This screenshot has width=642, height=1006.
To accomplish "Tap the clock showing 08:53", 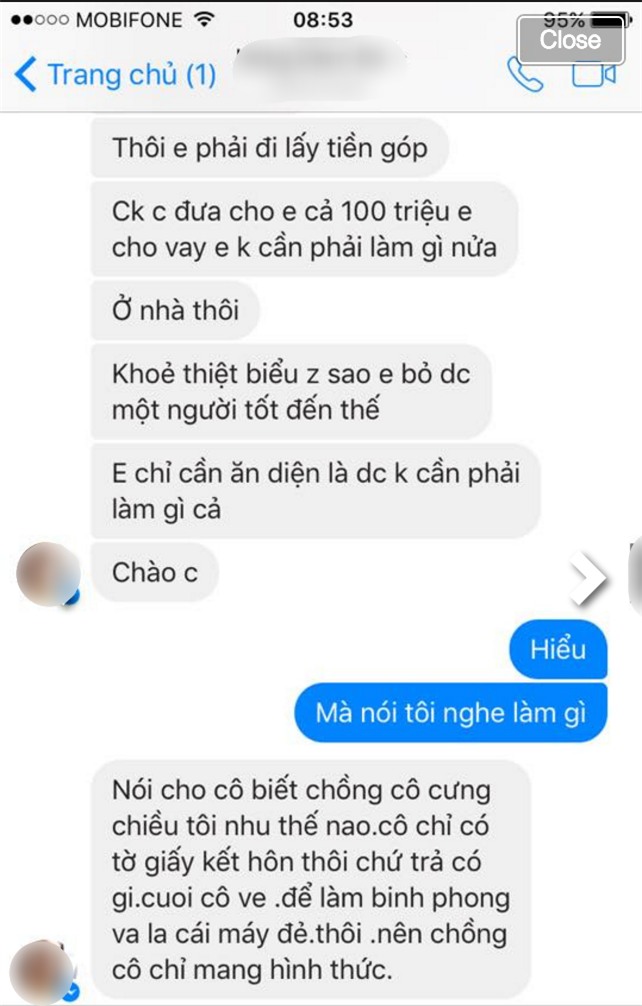I will [x=323, y=19].
